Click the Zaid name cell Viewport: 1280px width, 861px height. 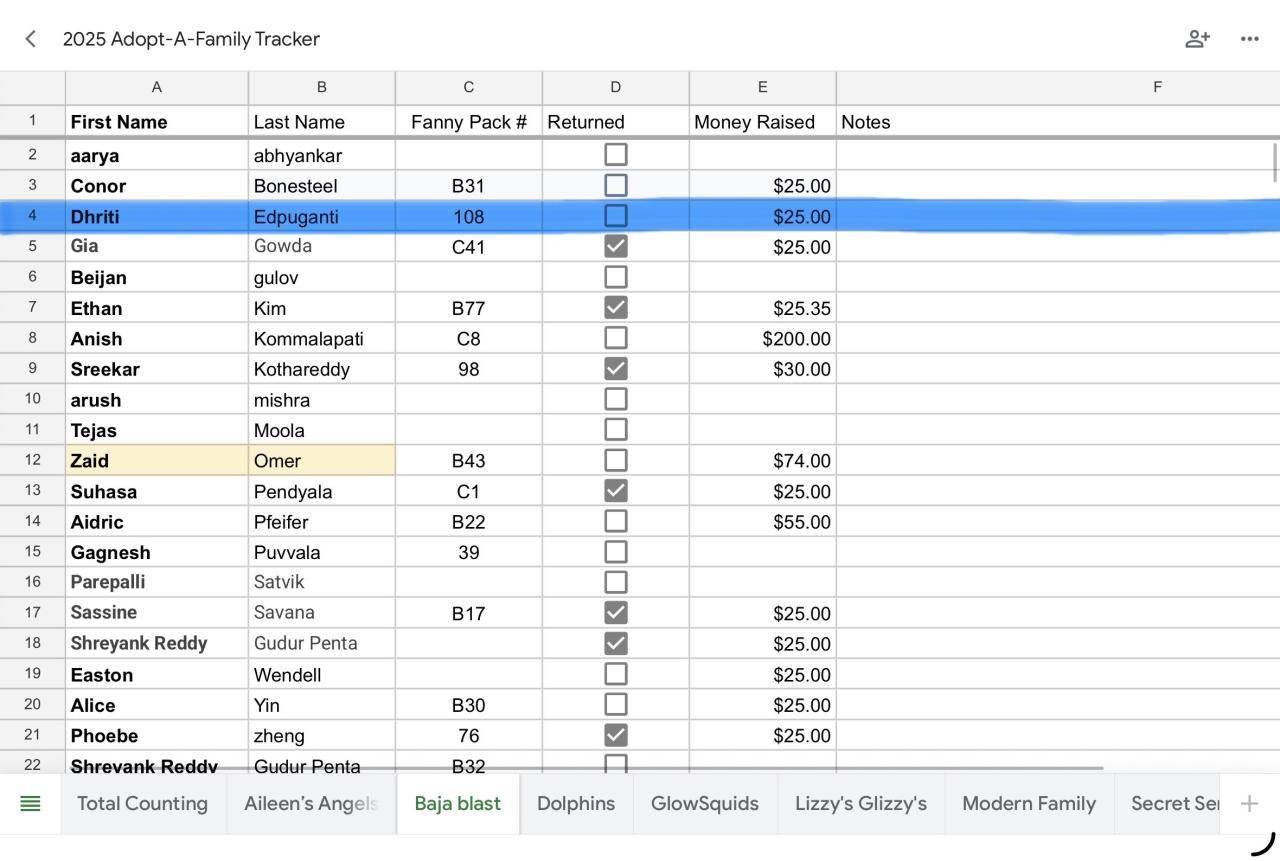coord(157,461)
